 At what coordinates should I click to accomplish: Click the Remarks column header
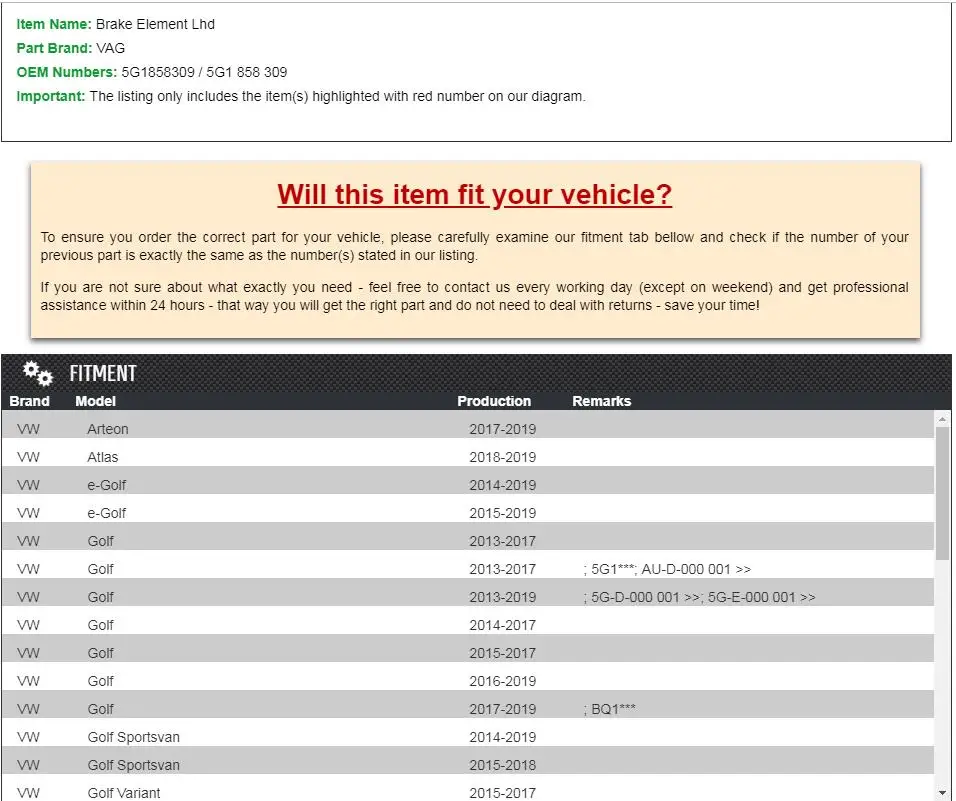[x=601, y=401]
